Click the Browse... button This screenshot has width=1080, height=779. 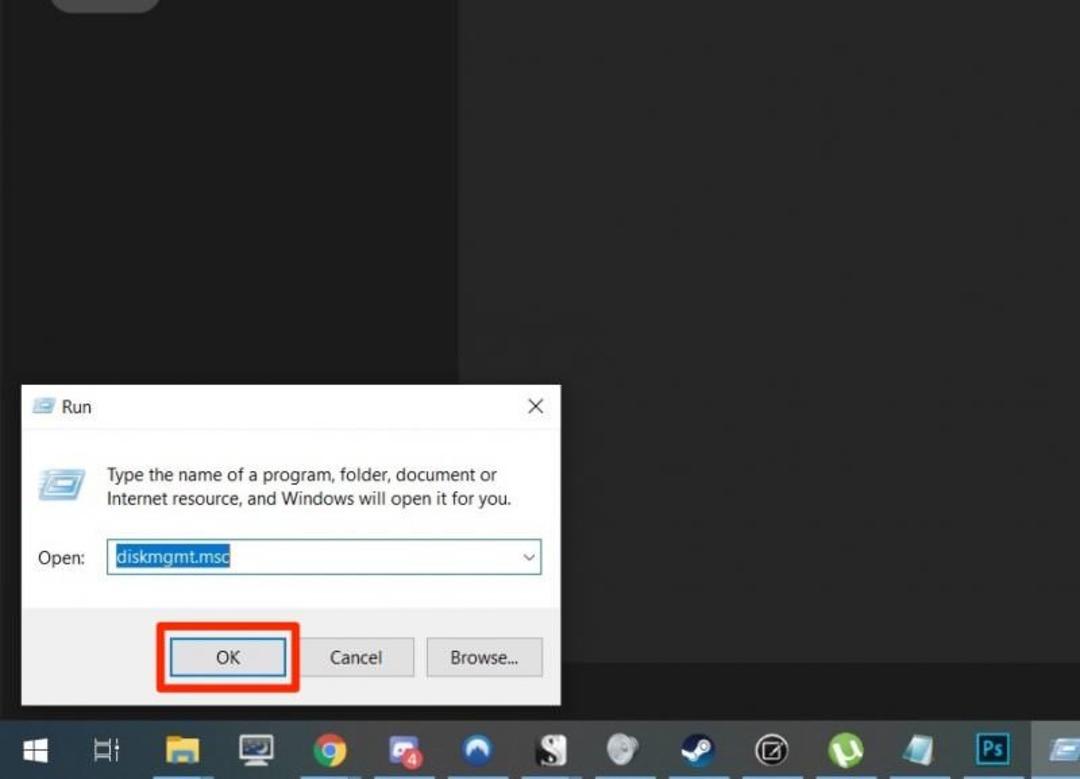click(x=484, y=657)
